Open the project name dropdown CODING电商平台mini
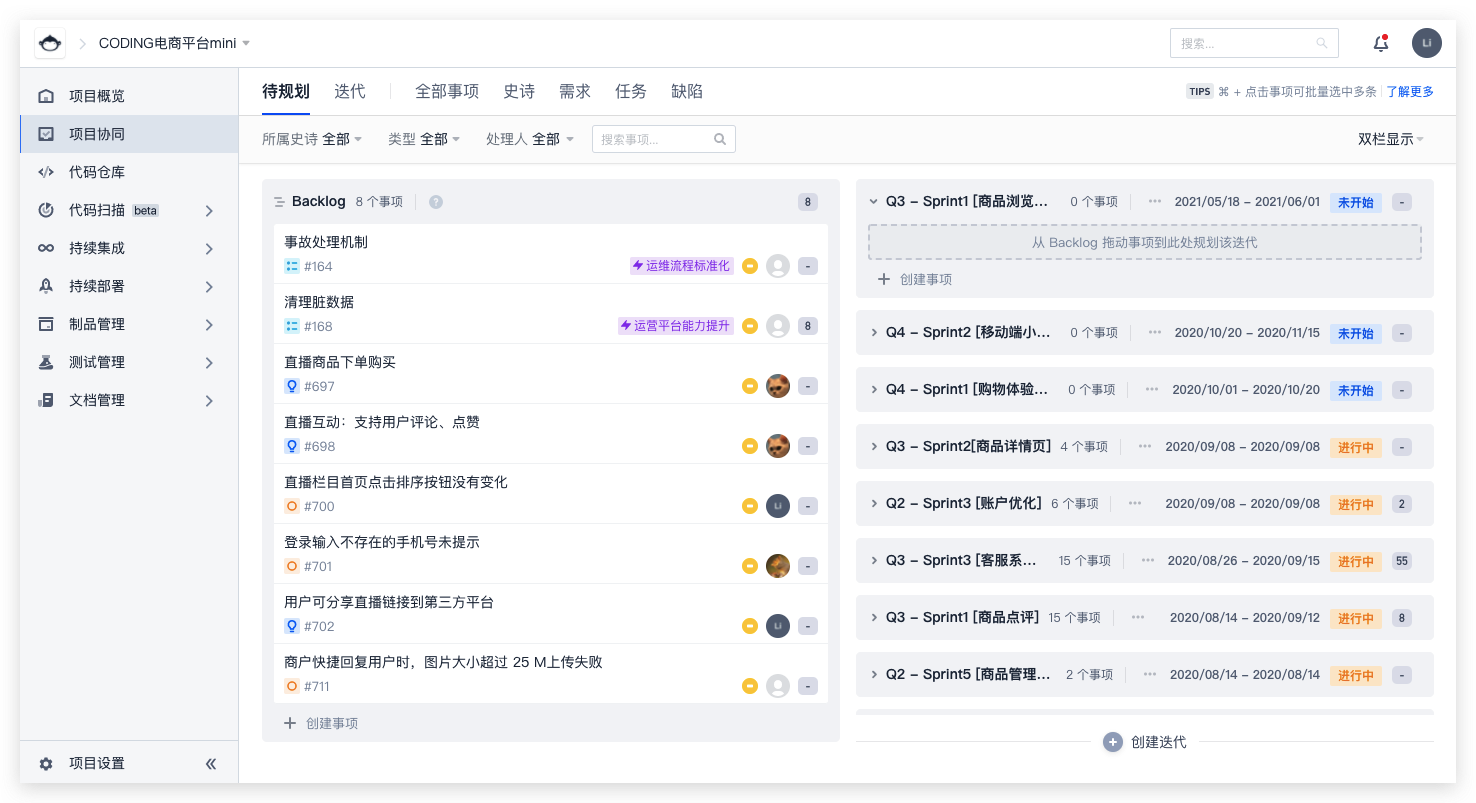Screen dimensions: 1476x803 [x=175, y=43]
